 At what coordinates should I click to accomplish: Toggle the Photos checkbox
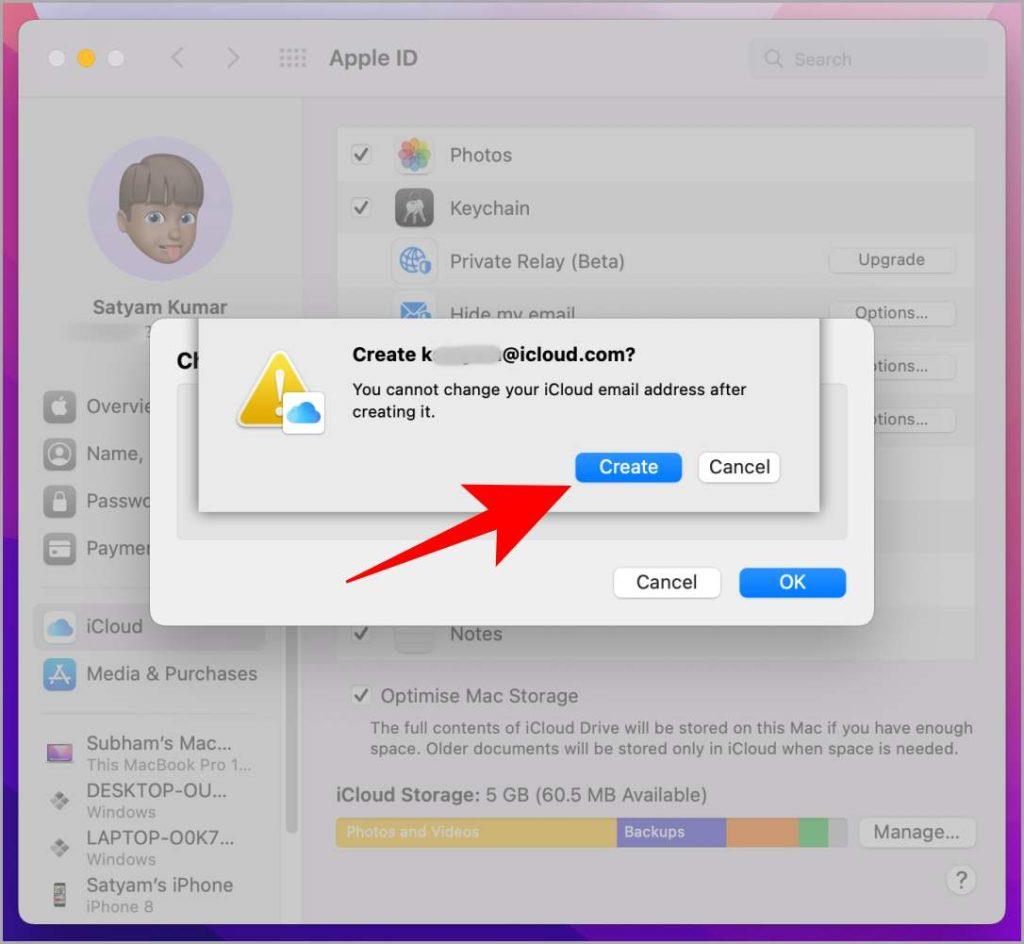click(361, 155)
